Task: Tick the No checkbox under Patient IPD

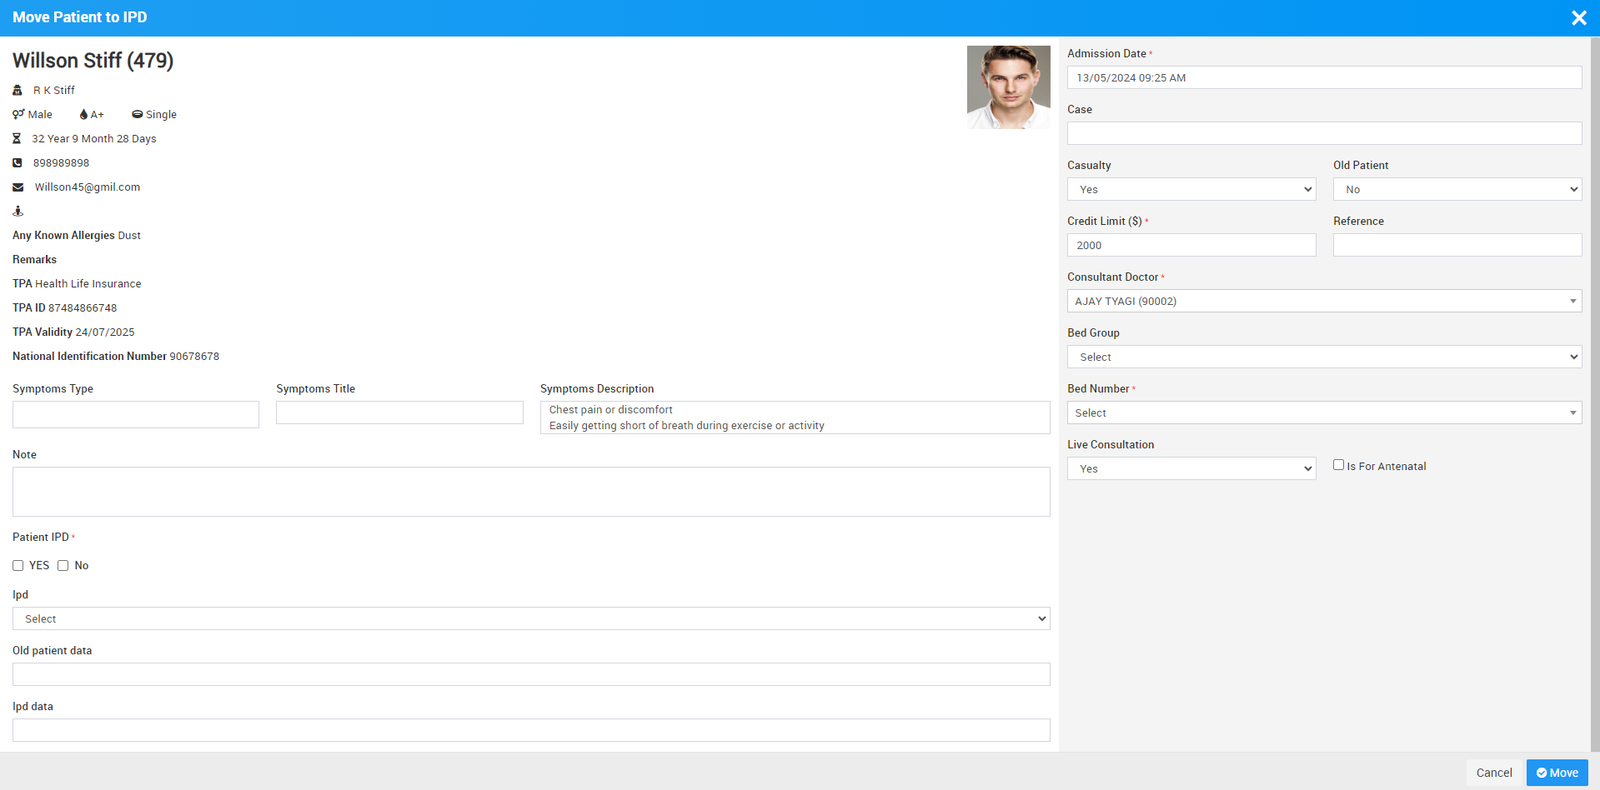Action: click(x=63, y=566)
